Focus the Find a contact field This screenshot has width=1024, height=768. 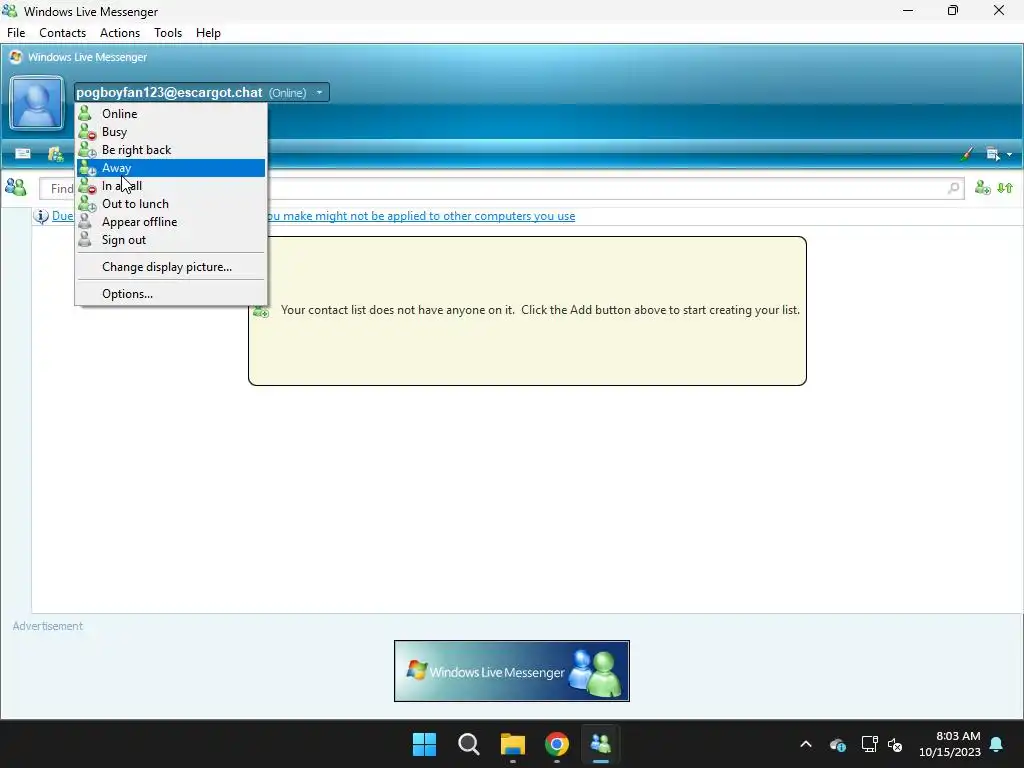501,189
